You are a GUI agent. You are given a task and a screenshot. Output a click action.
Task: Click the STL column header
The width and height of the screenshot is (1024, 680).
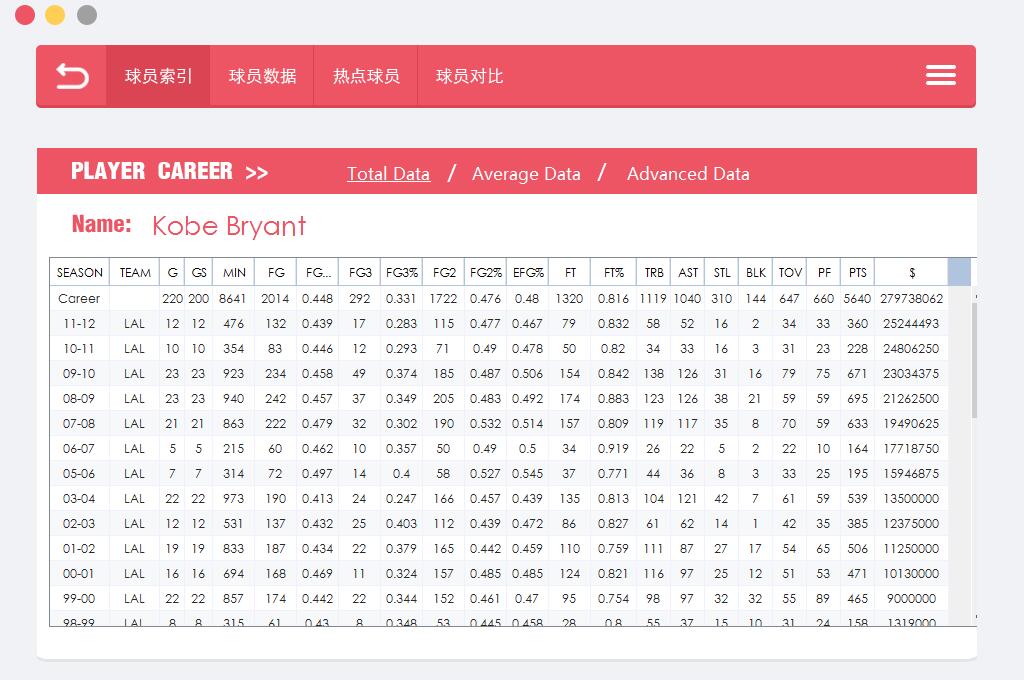pos(722,272)
